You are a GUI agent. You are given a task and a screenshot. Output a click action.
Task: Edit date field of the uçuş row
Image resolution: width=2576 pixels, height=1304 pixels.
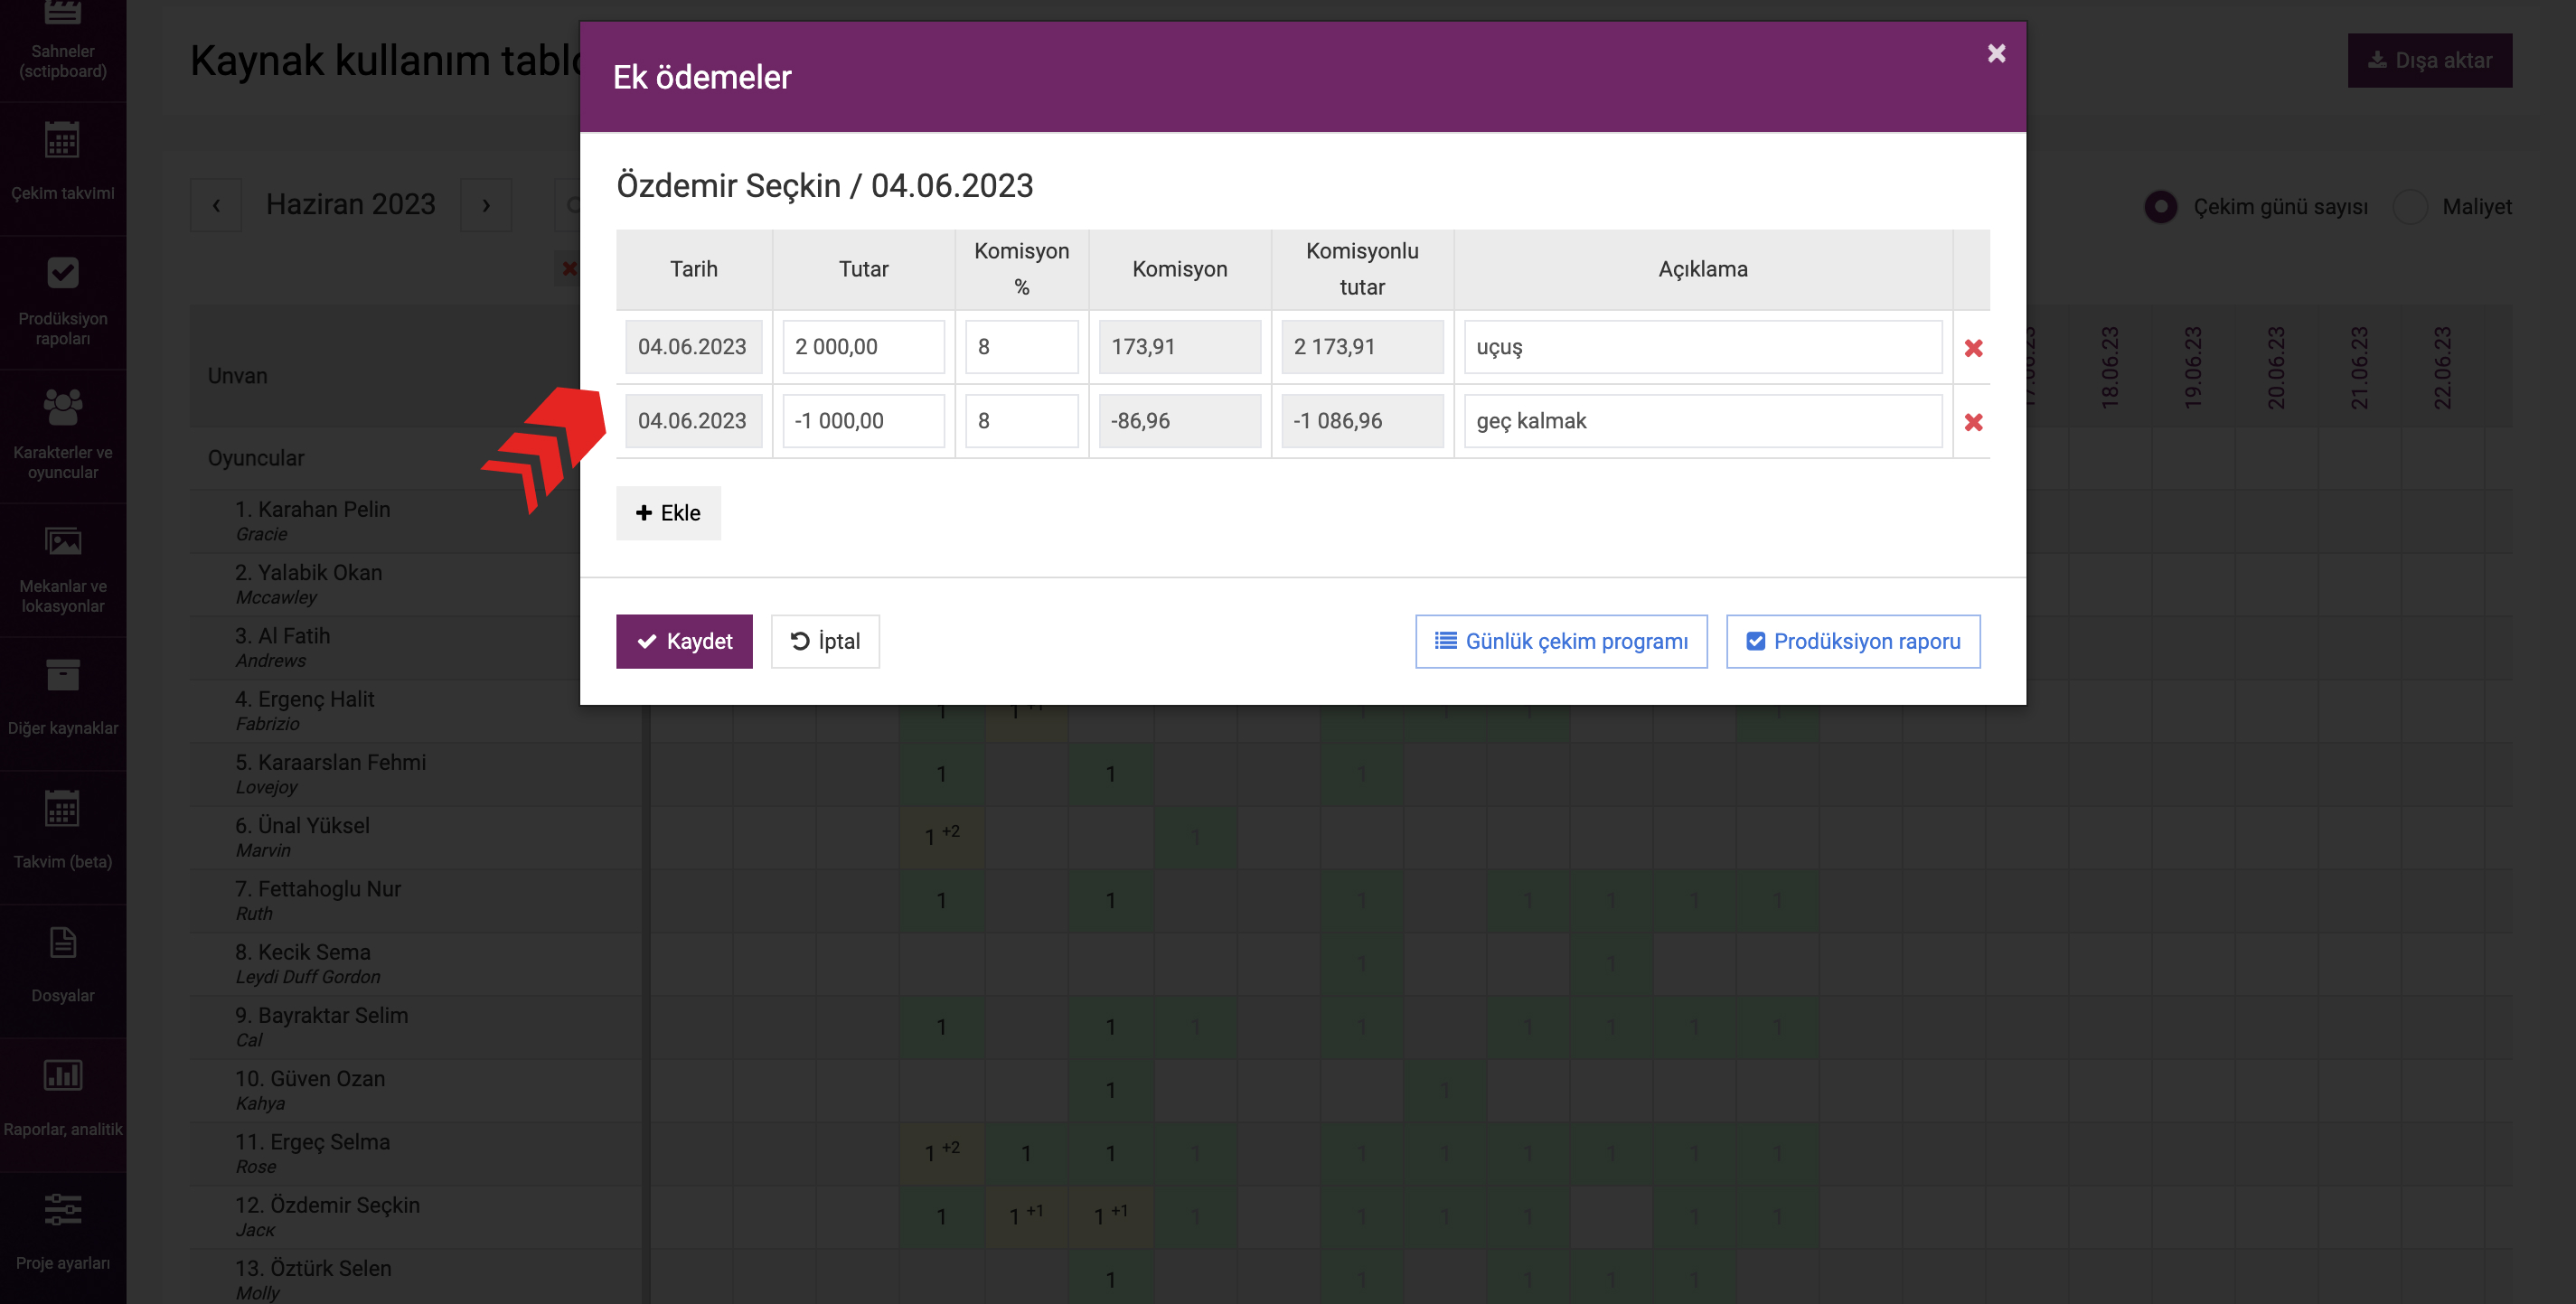point(693,347)
